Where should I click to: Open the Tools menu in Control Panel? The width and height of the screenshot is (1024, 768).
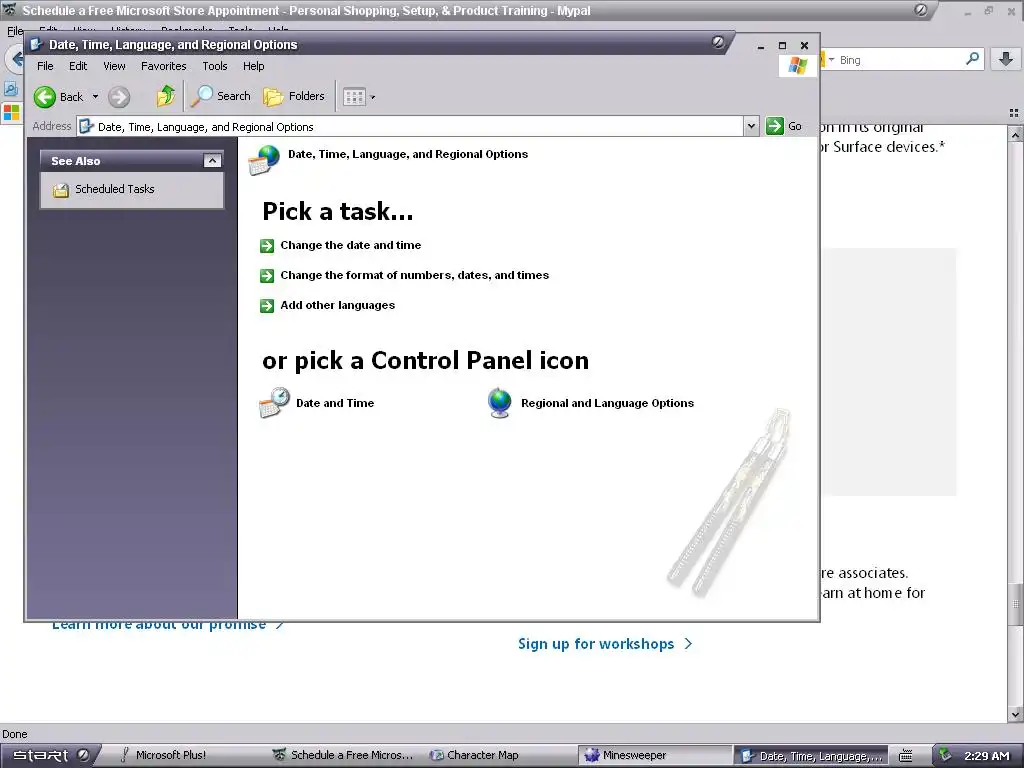[x=214, y=66]
